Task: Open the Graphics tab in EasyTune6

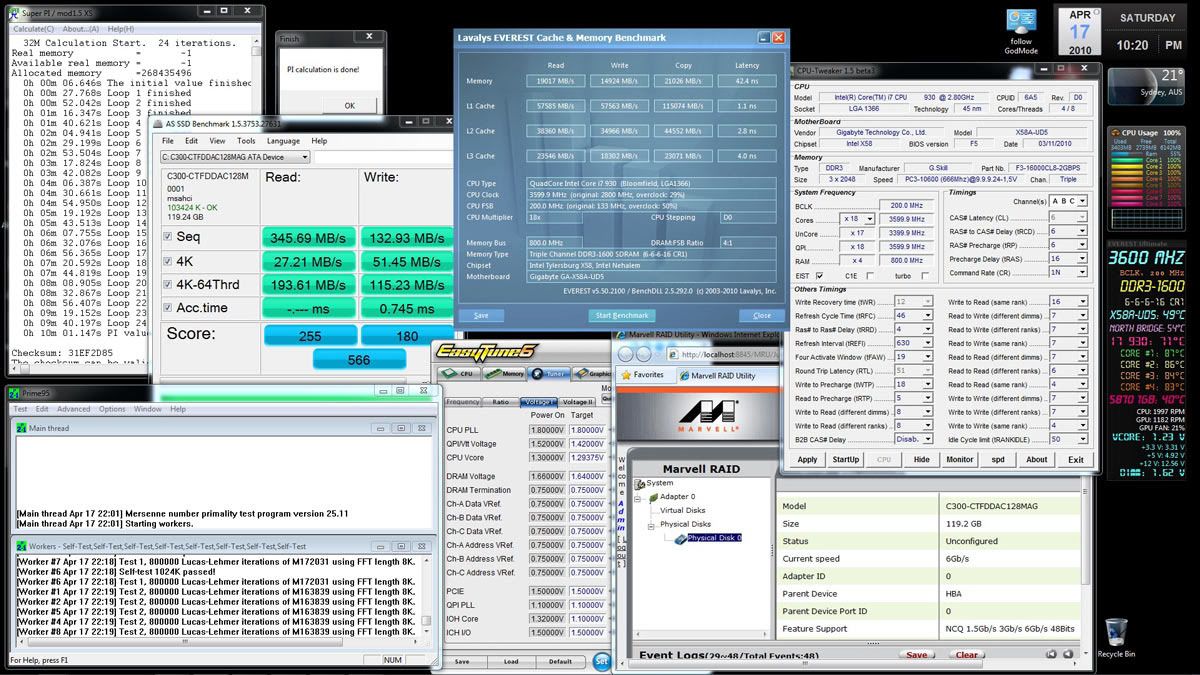Action: pos(594,373)
